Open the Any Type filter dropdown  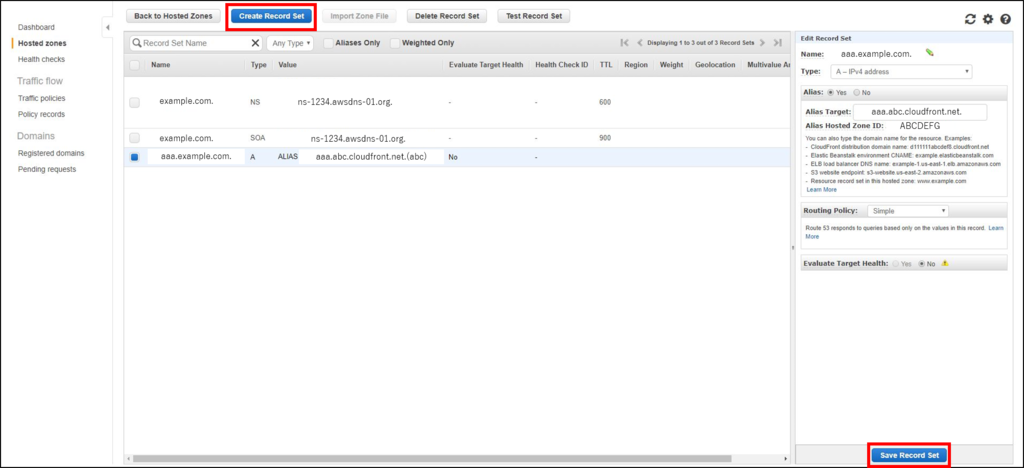point(290,43)
